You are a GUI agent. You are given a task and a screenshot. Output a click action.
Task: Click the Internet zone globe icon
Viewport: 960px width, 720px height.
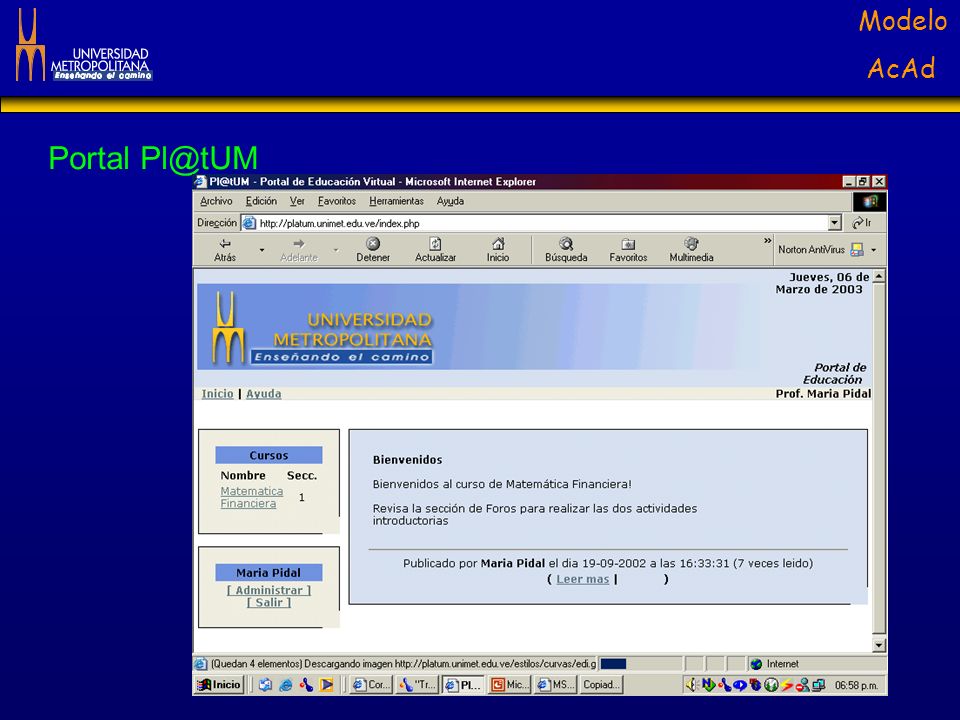pyautogui.click(x=756, y=664)
